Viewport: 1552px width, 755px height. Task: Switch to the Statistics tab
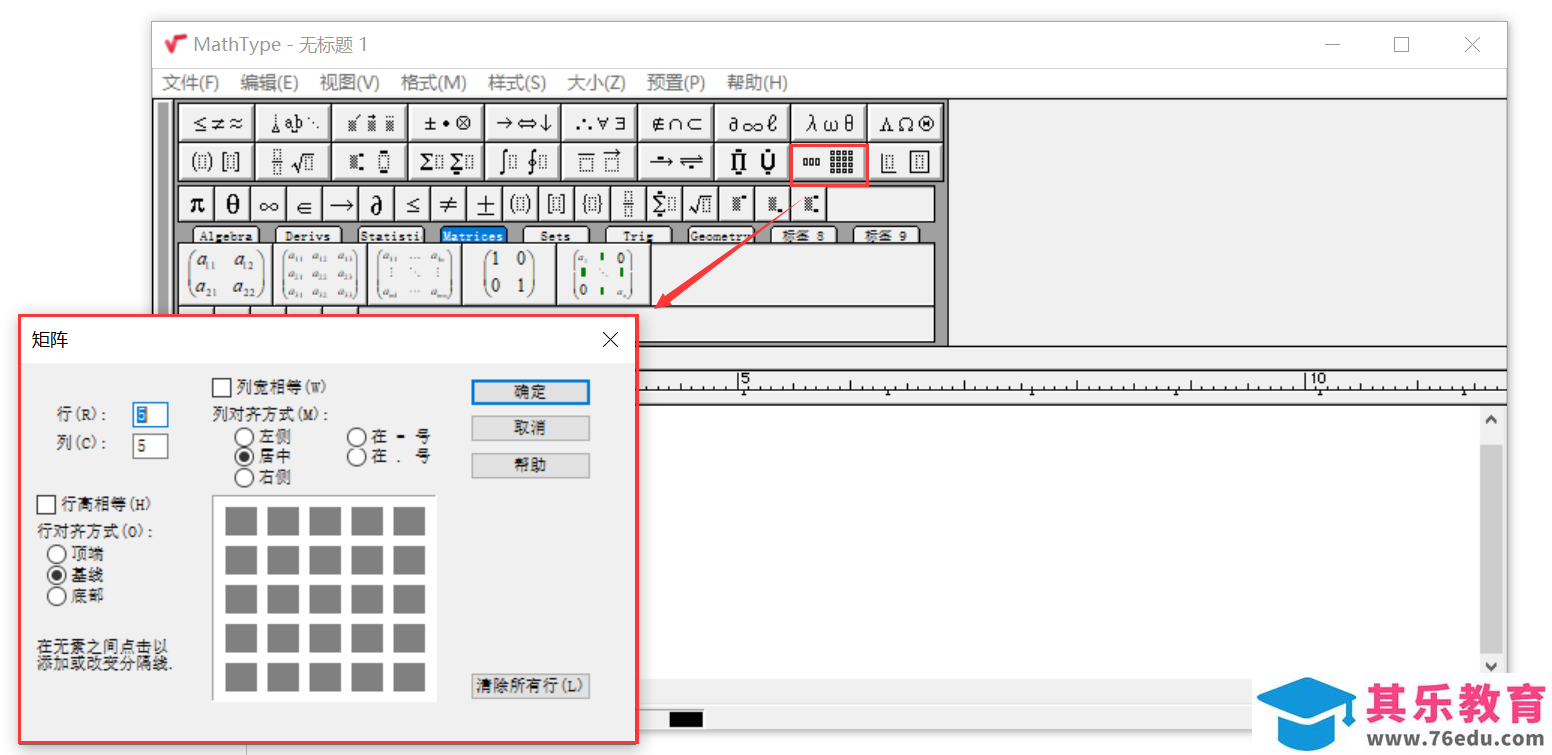tap(390, 236)
